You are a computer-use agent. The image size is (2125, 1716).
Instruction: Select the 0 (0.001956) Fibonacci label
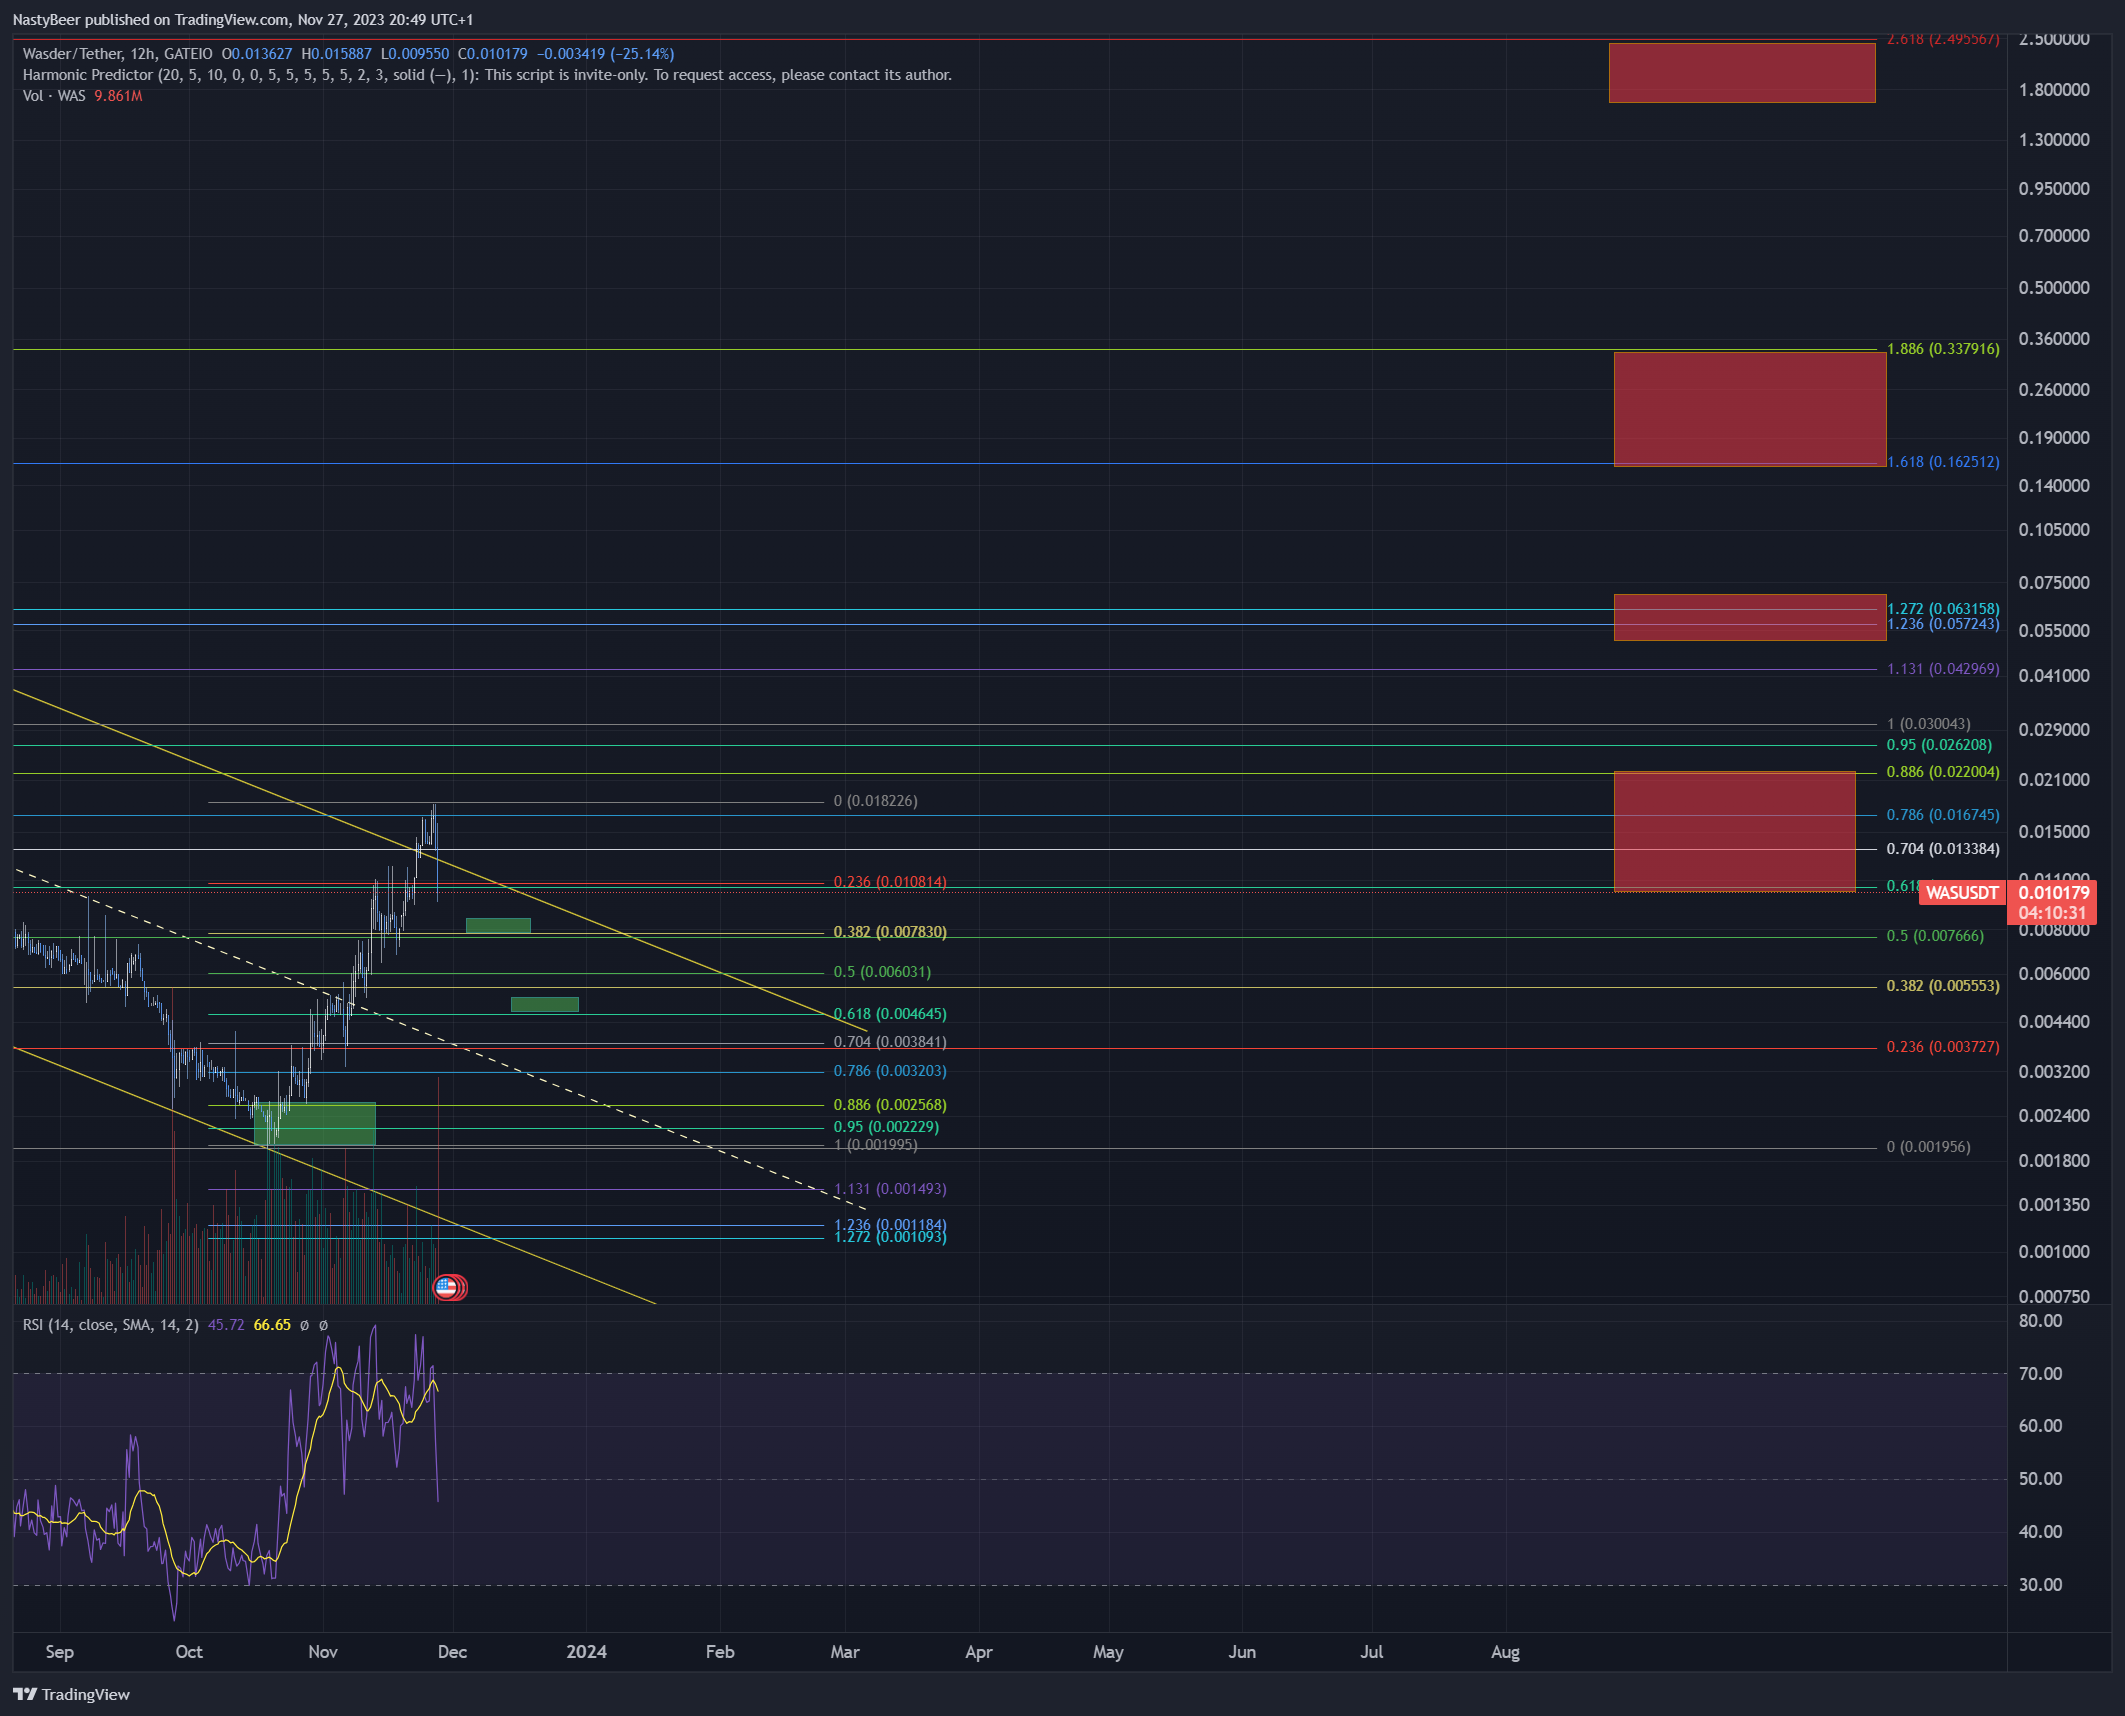[1928, 1147]
